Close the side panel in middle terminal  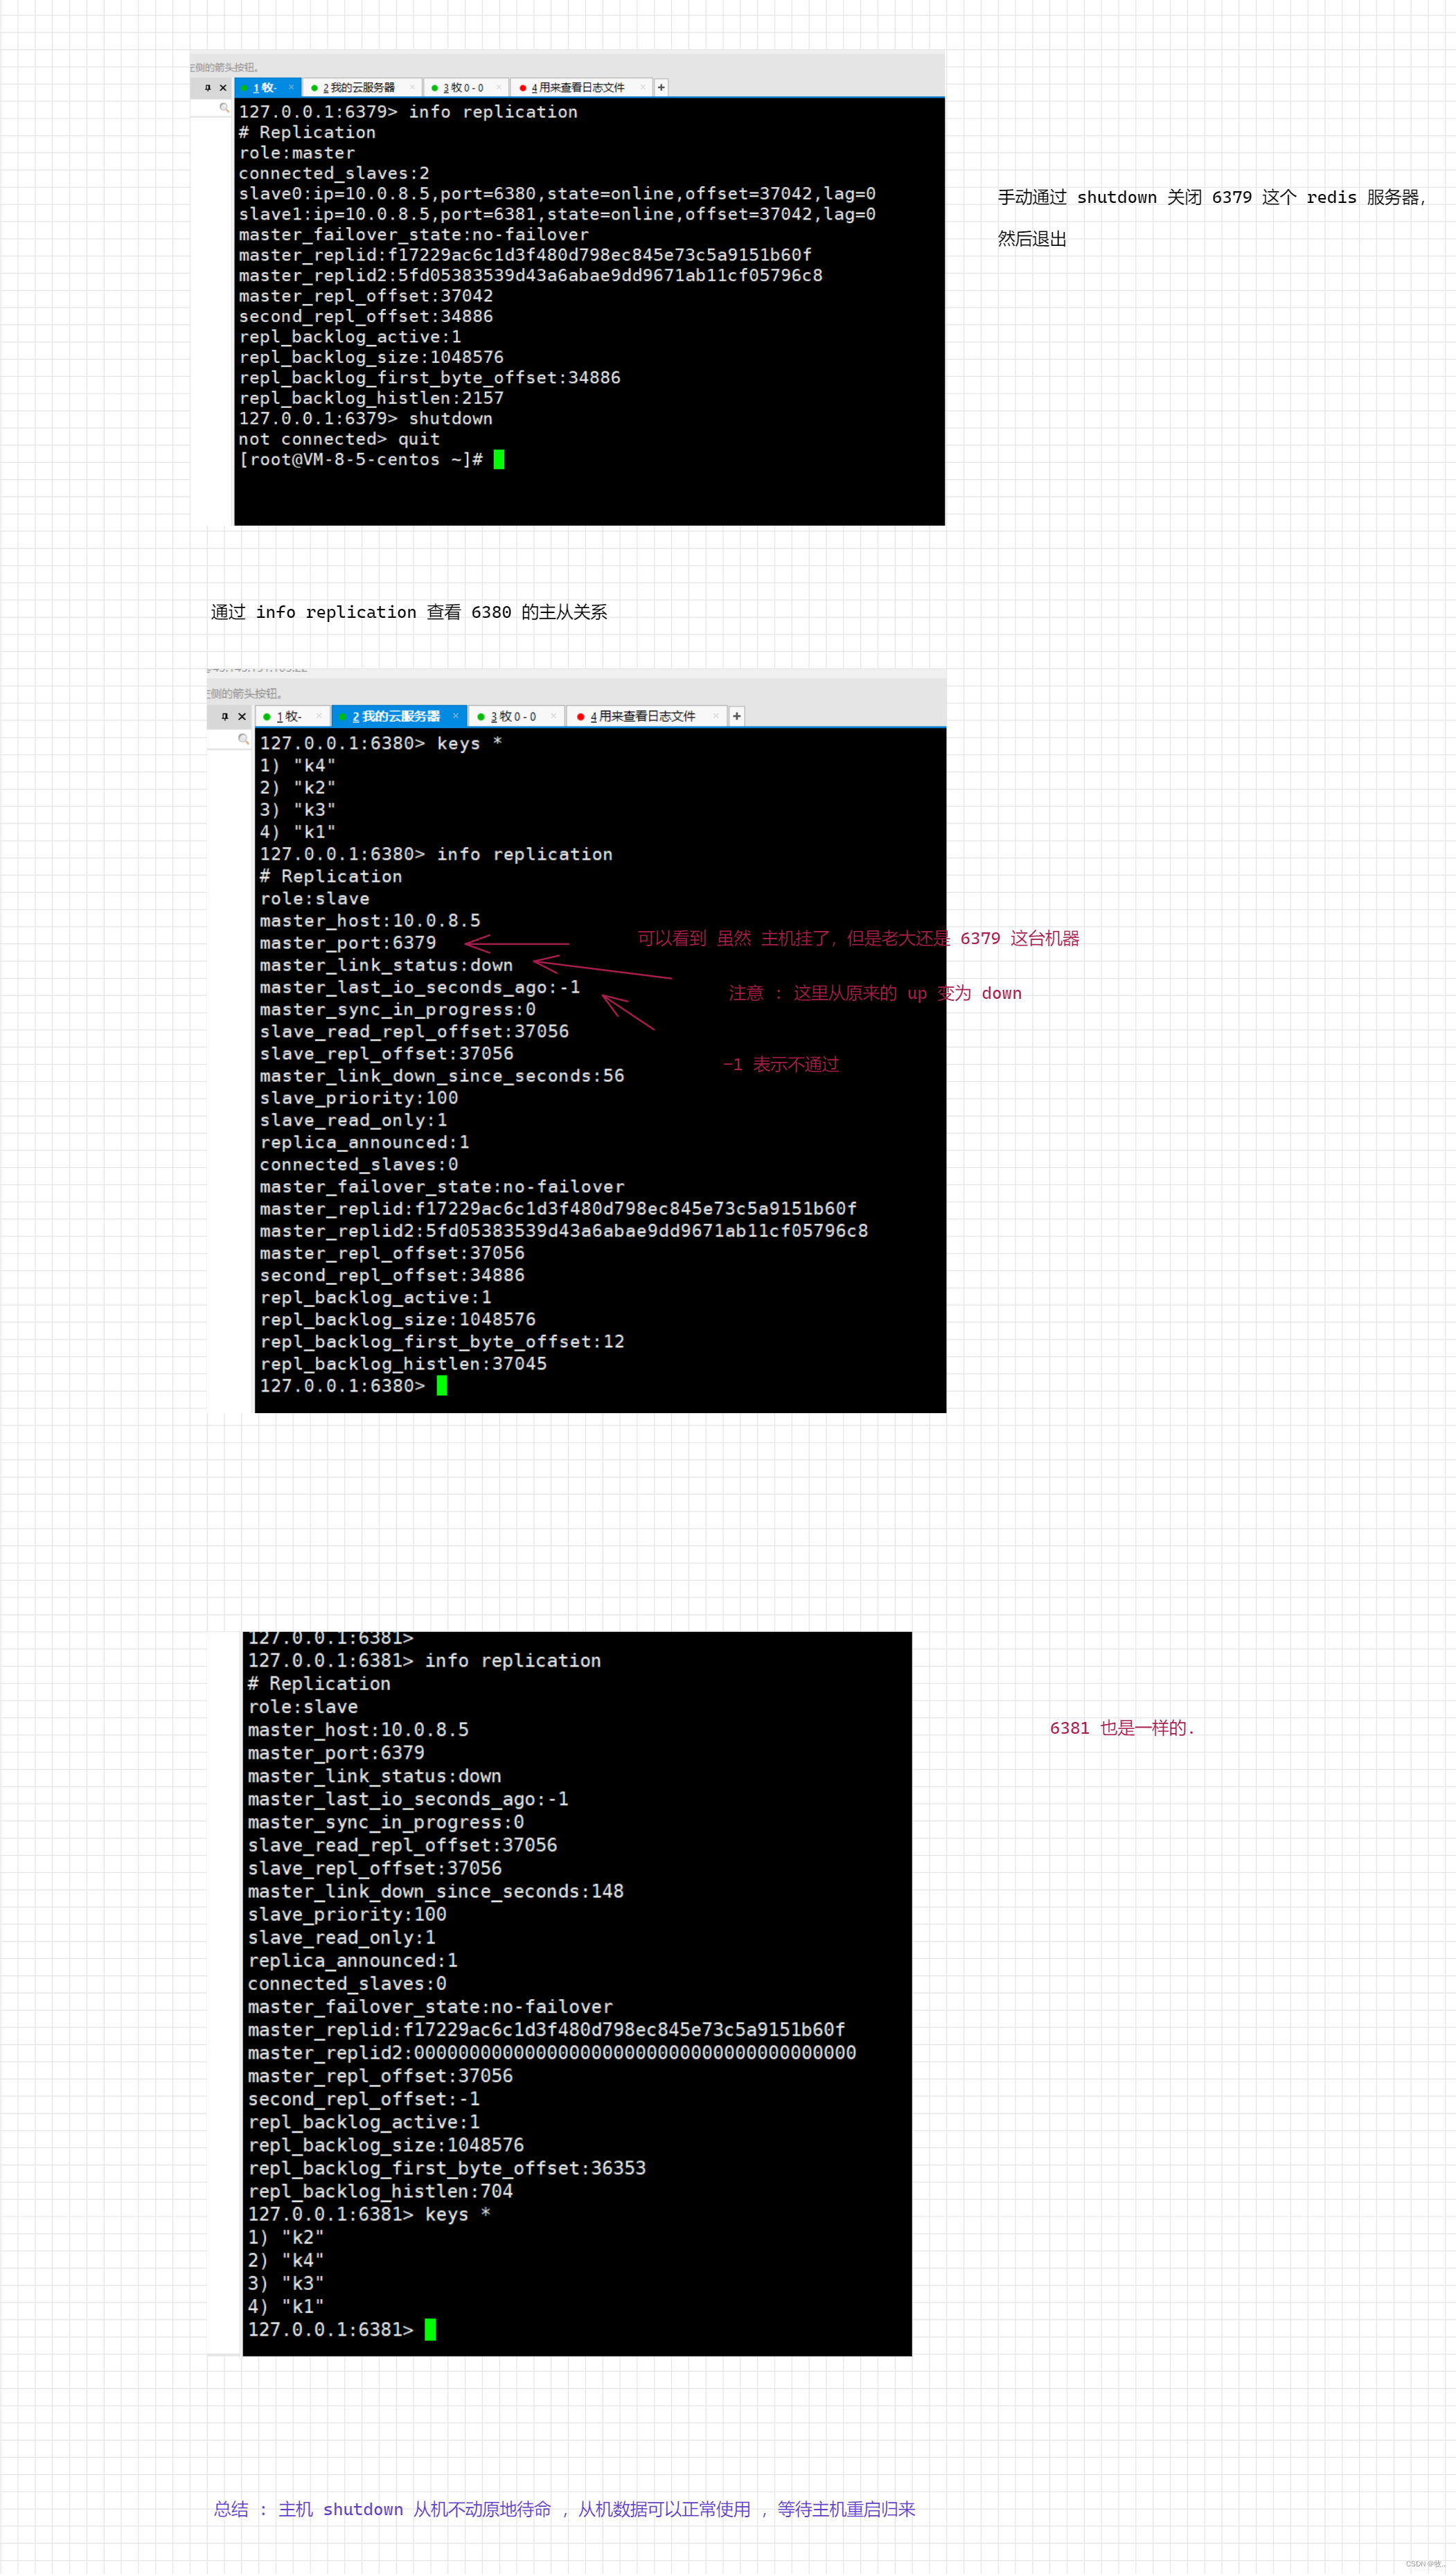click(x=242, y=716)
